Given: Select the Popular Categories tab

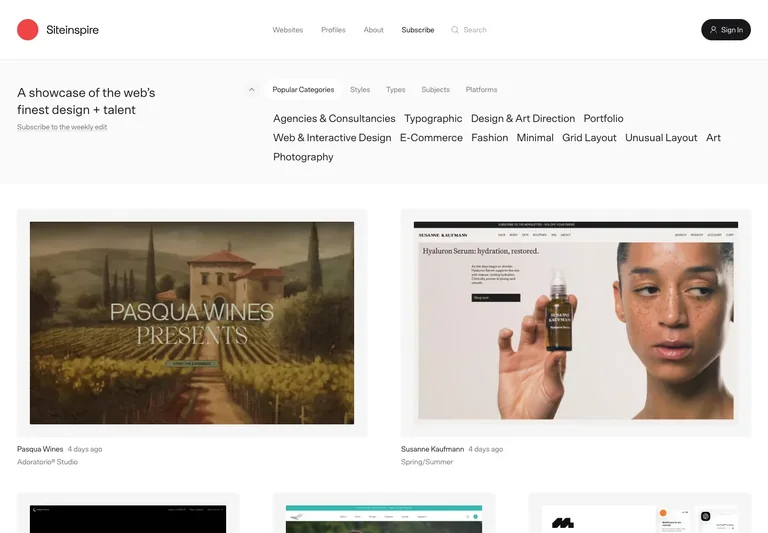Looking at the screenshot, I should coord(303,90).
